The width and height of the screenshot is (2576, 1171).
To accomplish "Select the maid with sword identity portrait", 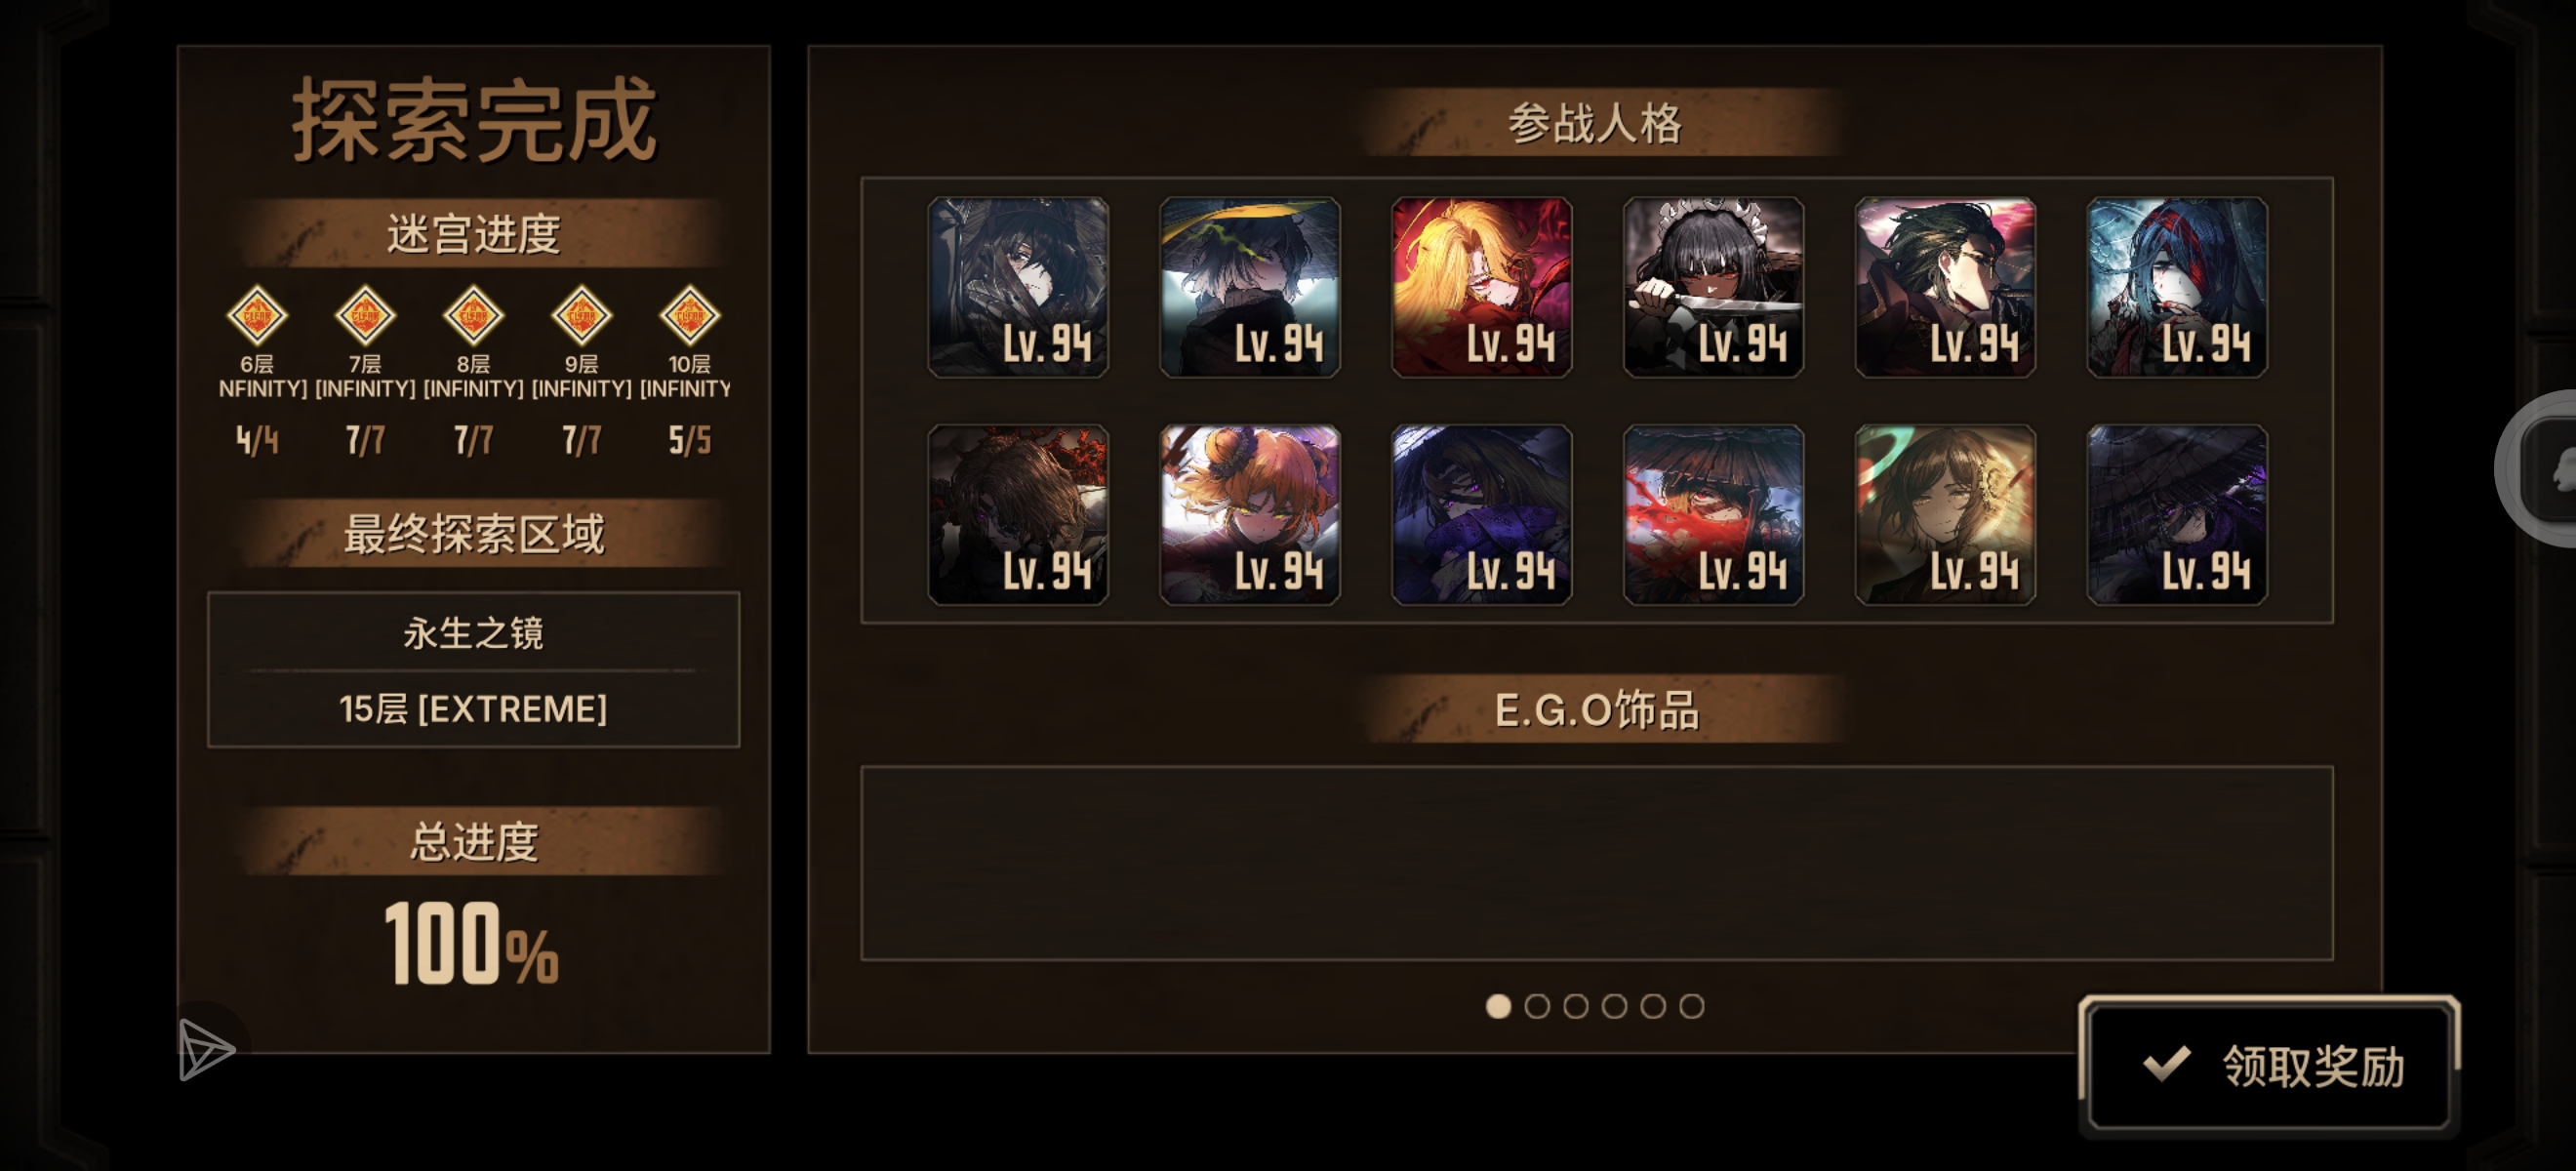I will [x=1713, y=287].
